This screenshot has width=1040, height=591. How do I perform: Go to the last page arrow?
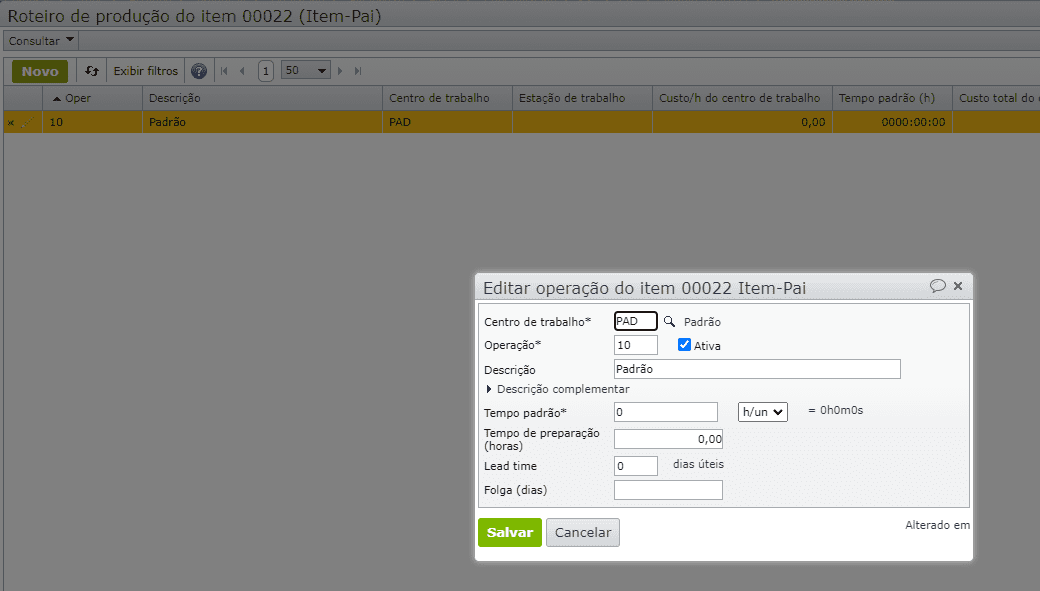coord(358,71)
